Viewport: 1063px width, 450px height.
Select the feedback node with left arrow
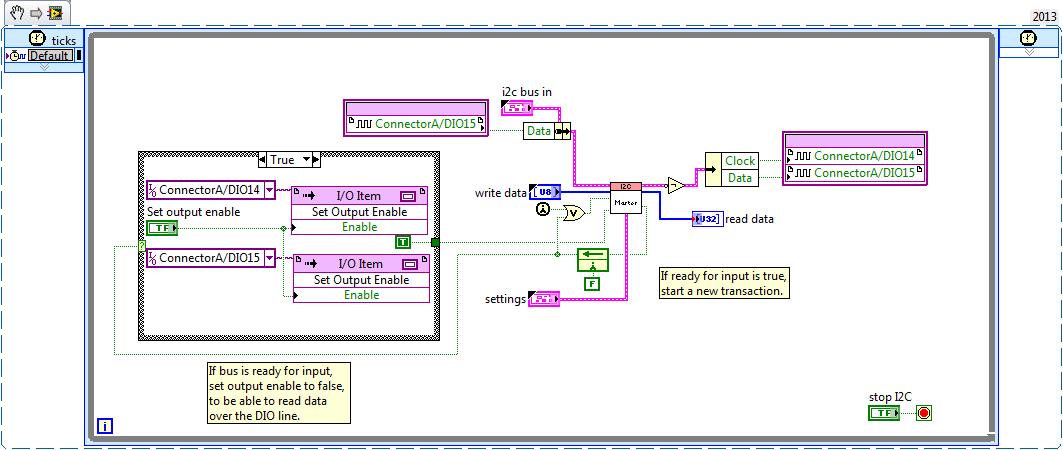point(593,258)
